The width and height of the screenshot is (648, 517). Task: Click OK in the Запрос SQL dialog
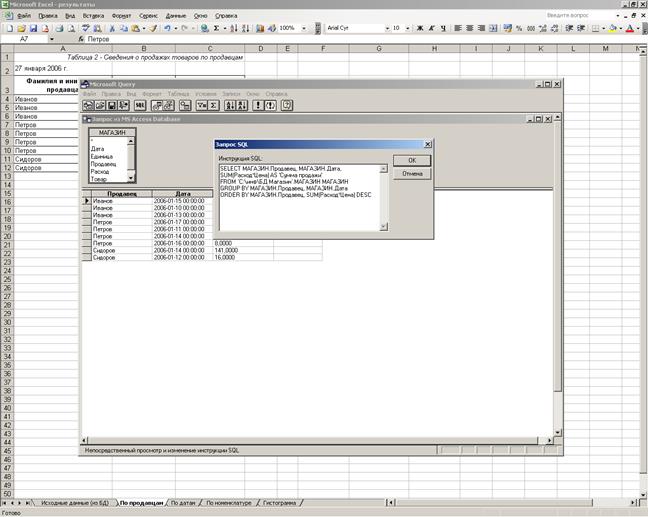(412, 160)
